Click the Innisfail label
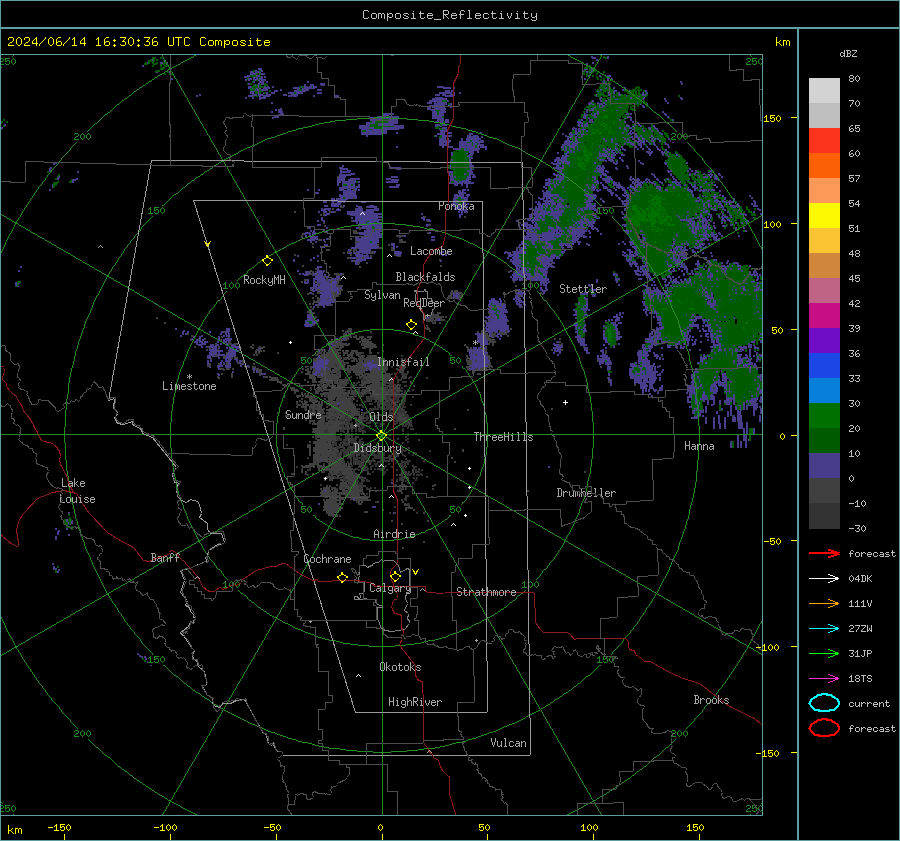The width and height of the screenshot is (900, 841). click(403, 362)
